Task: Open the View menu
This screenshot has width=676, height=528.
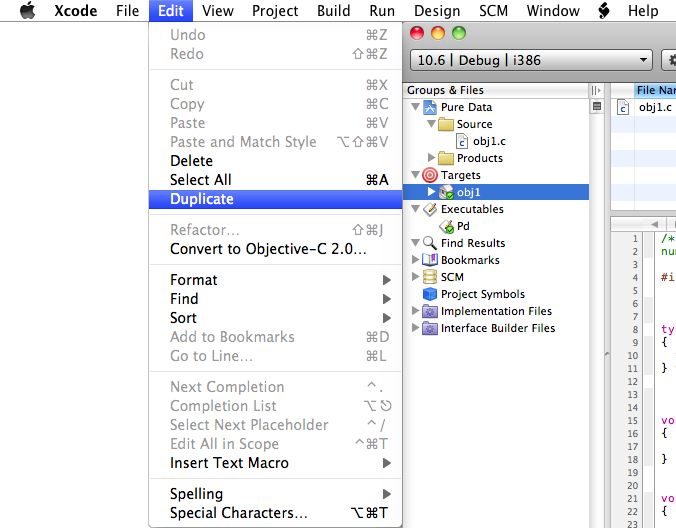Action: (218, 10)
